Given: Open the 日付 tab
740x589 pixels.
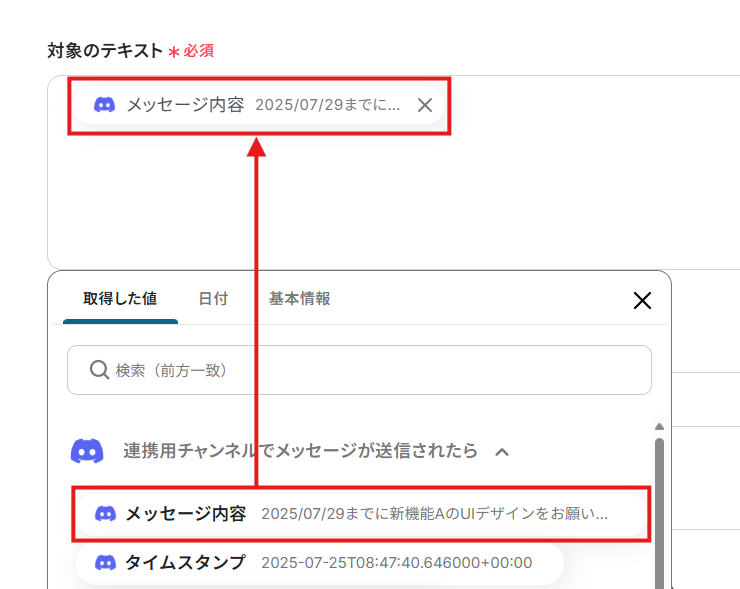Looking at the screenshot, I should tap(213, 299).
